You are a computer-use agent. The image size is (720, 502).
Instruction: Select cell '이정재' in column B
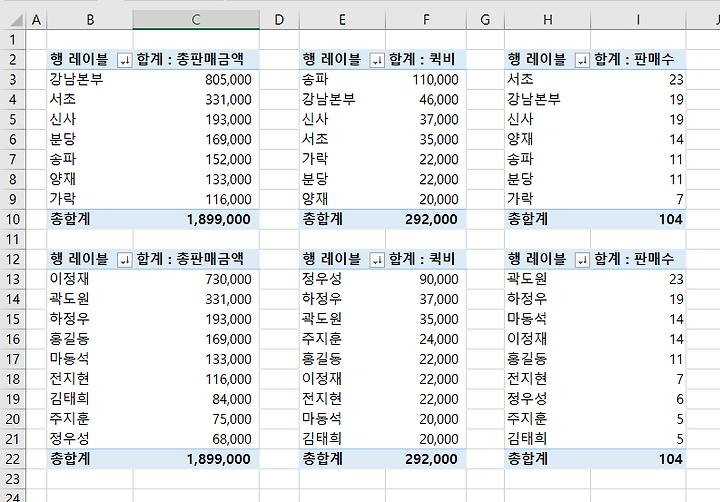click(x=90, y=279)
